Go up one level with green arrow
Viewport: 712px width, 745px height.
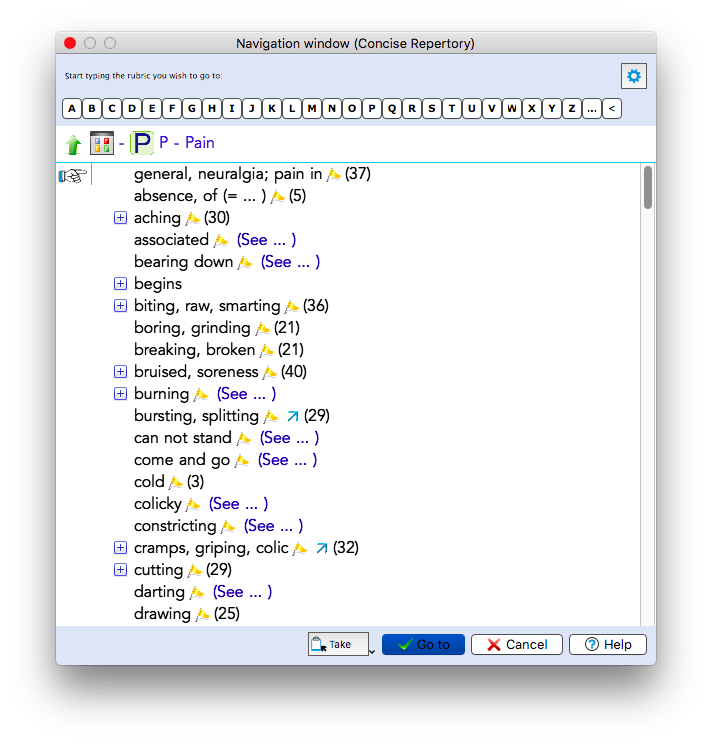coord(73,144)
